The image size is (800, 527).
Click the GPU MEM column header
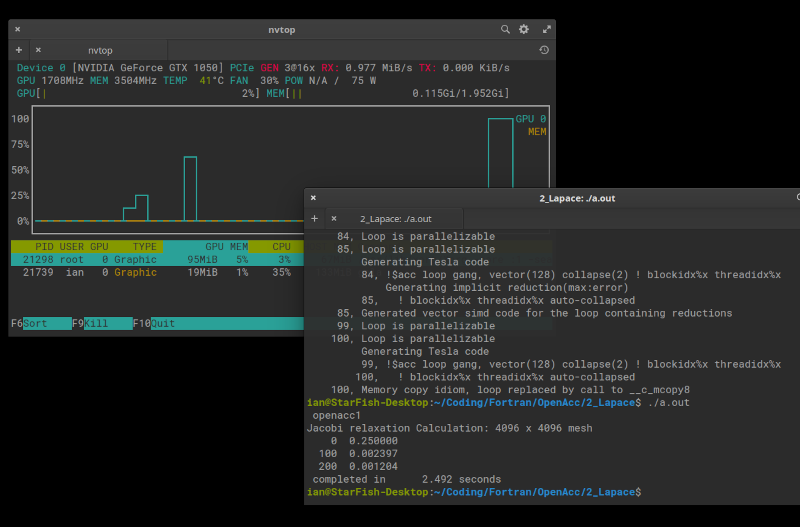pyautogui.click(x=226, y=246)
